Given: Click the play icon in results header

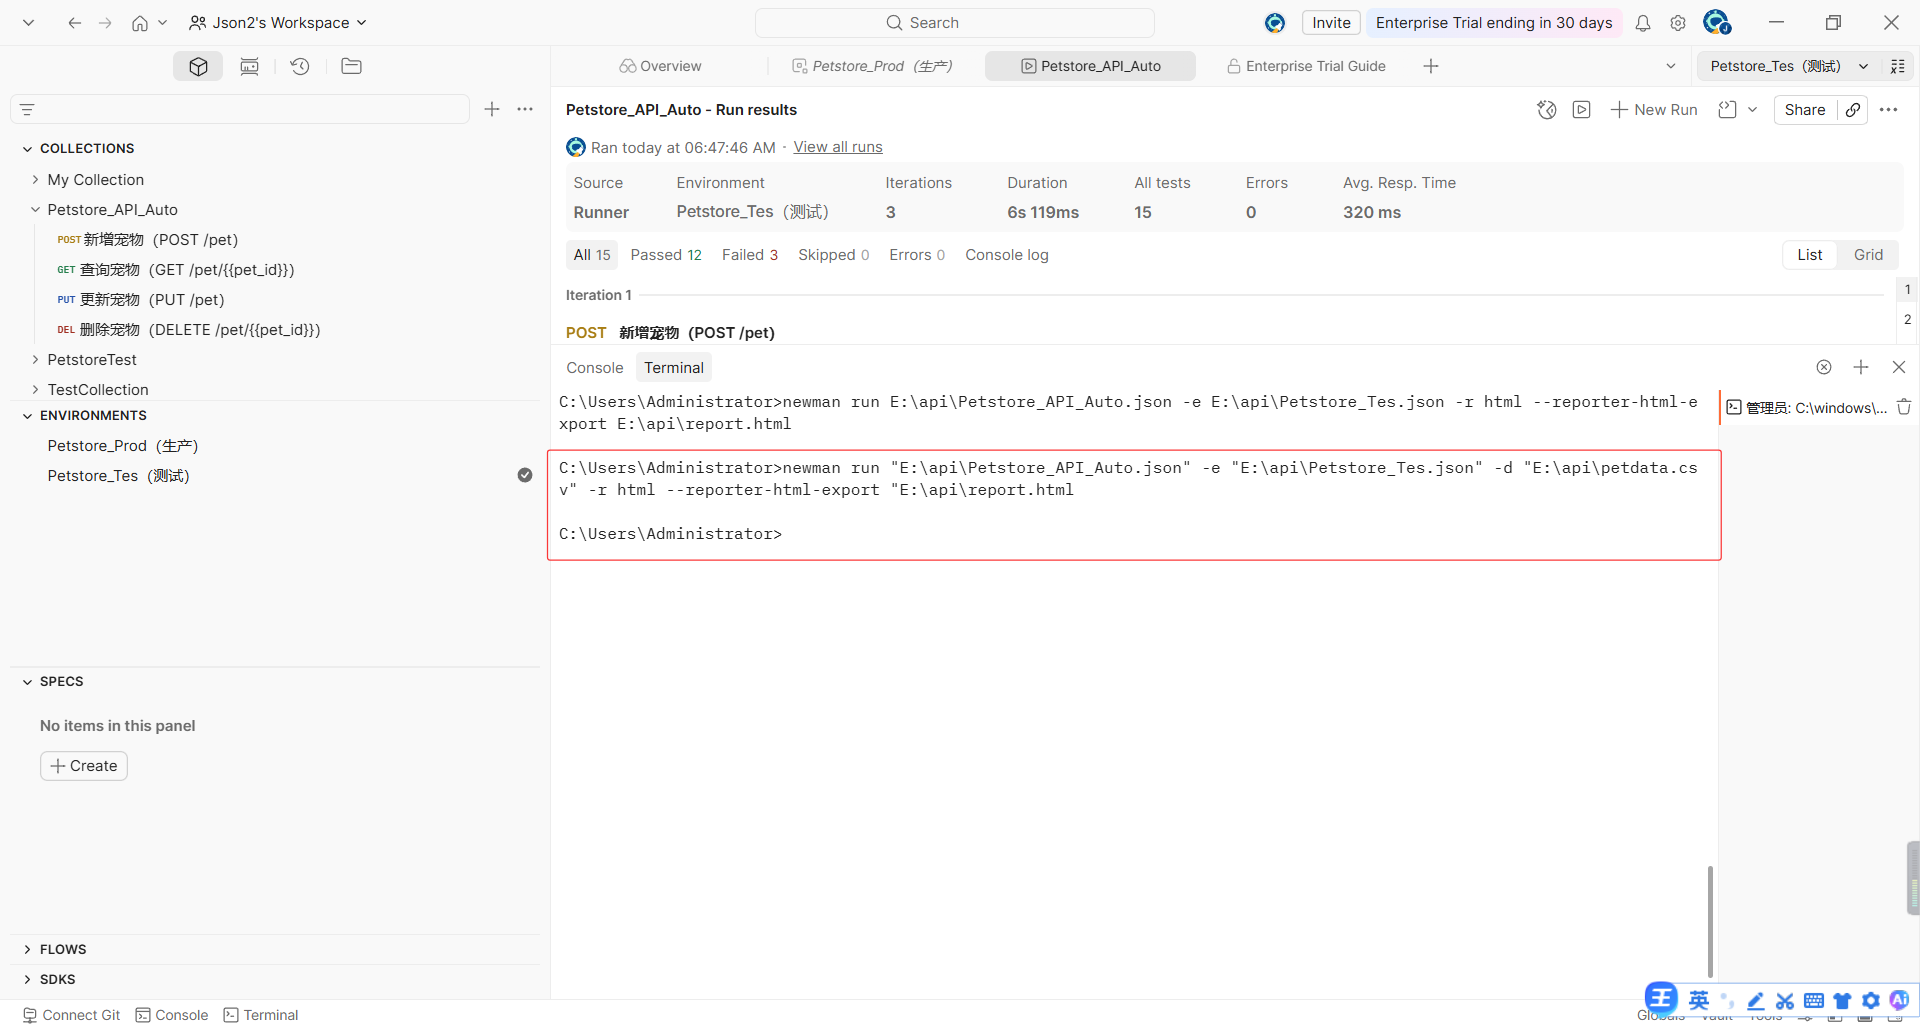Looking at the screenshot, I should [1581, 110].
